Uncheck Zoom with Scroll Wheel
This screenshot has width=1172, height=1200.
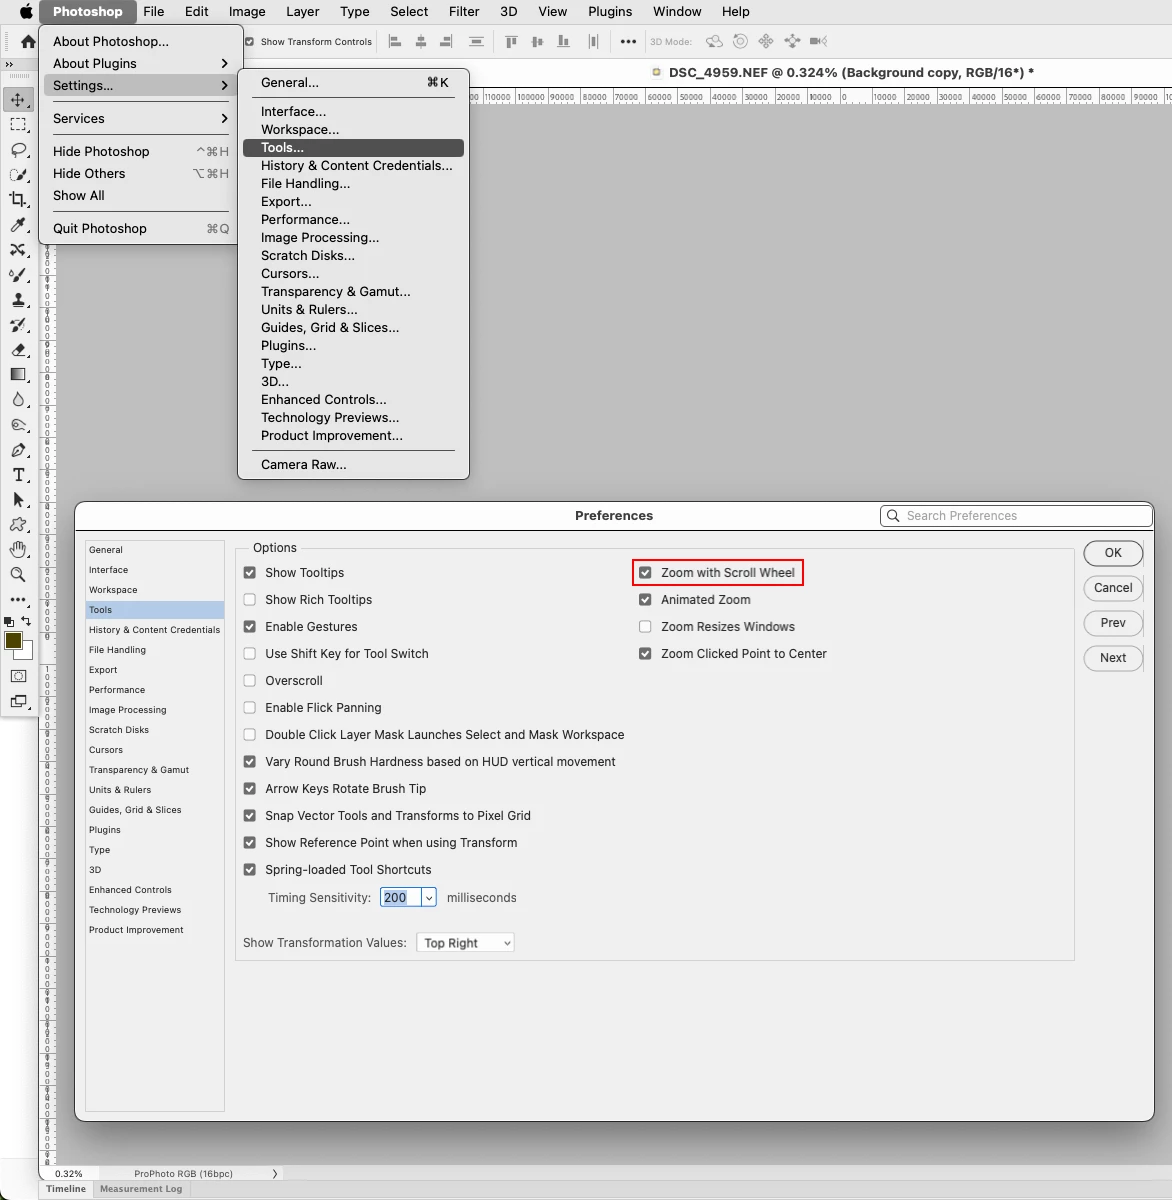(645, 573)
